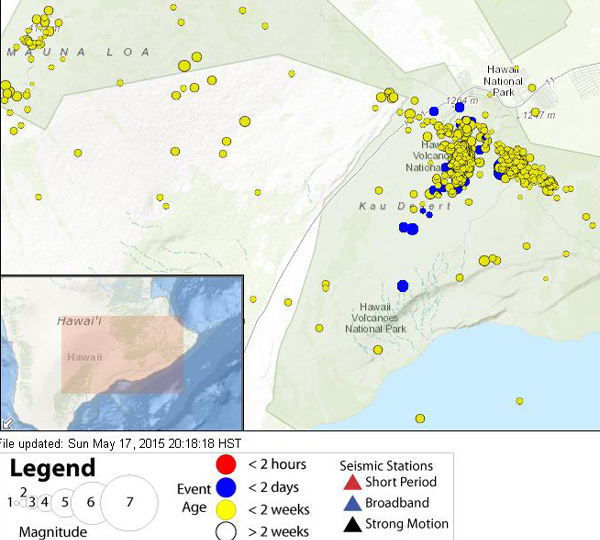Select the magnitude 5 circle in legend
Screen dimensions: 600x540
(x=64, y=501)
